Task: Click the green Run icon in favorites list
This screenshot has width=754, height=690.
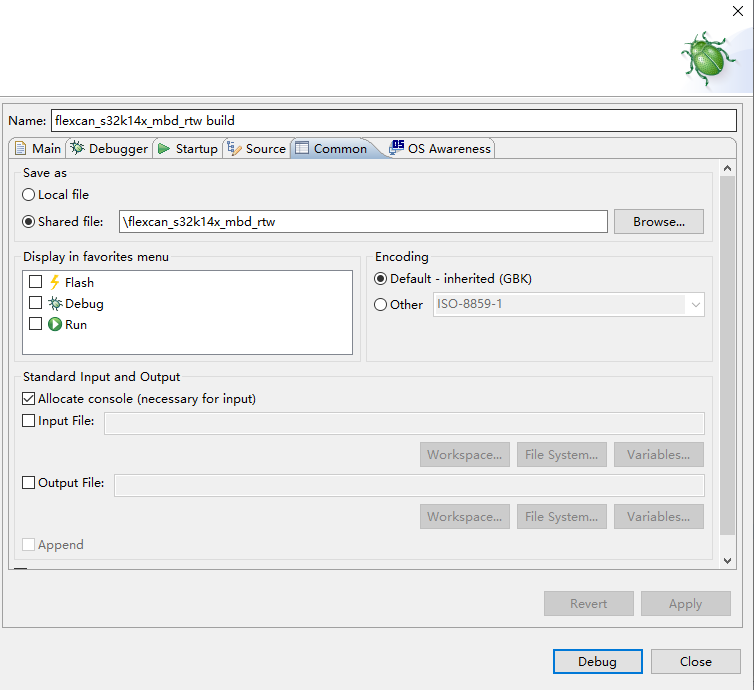Action: click(55, 325)
